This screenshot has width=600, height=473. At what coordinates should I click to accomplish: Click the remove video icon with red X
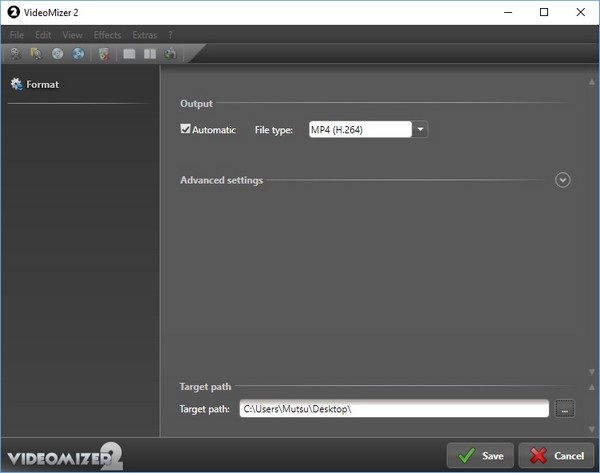(104, 54)
